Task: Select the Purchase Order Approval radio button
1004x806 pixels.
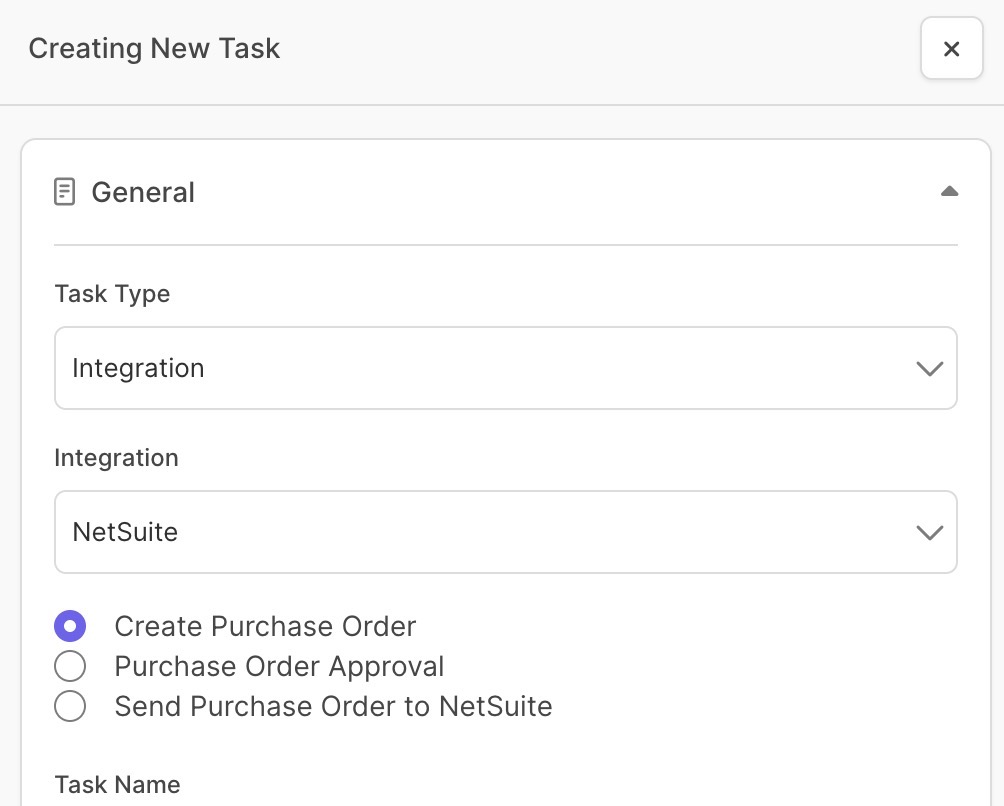Action: pos(70,666)
